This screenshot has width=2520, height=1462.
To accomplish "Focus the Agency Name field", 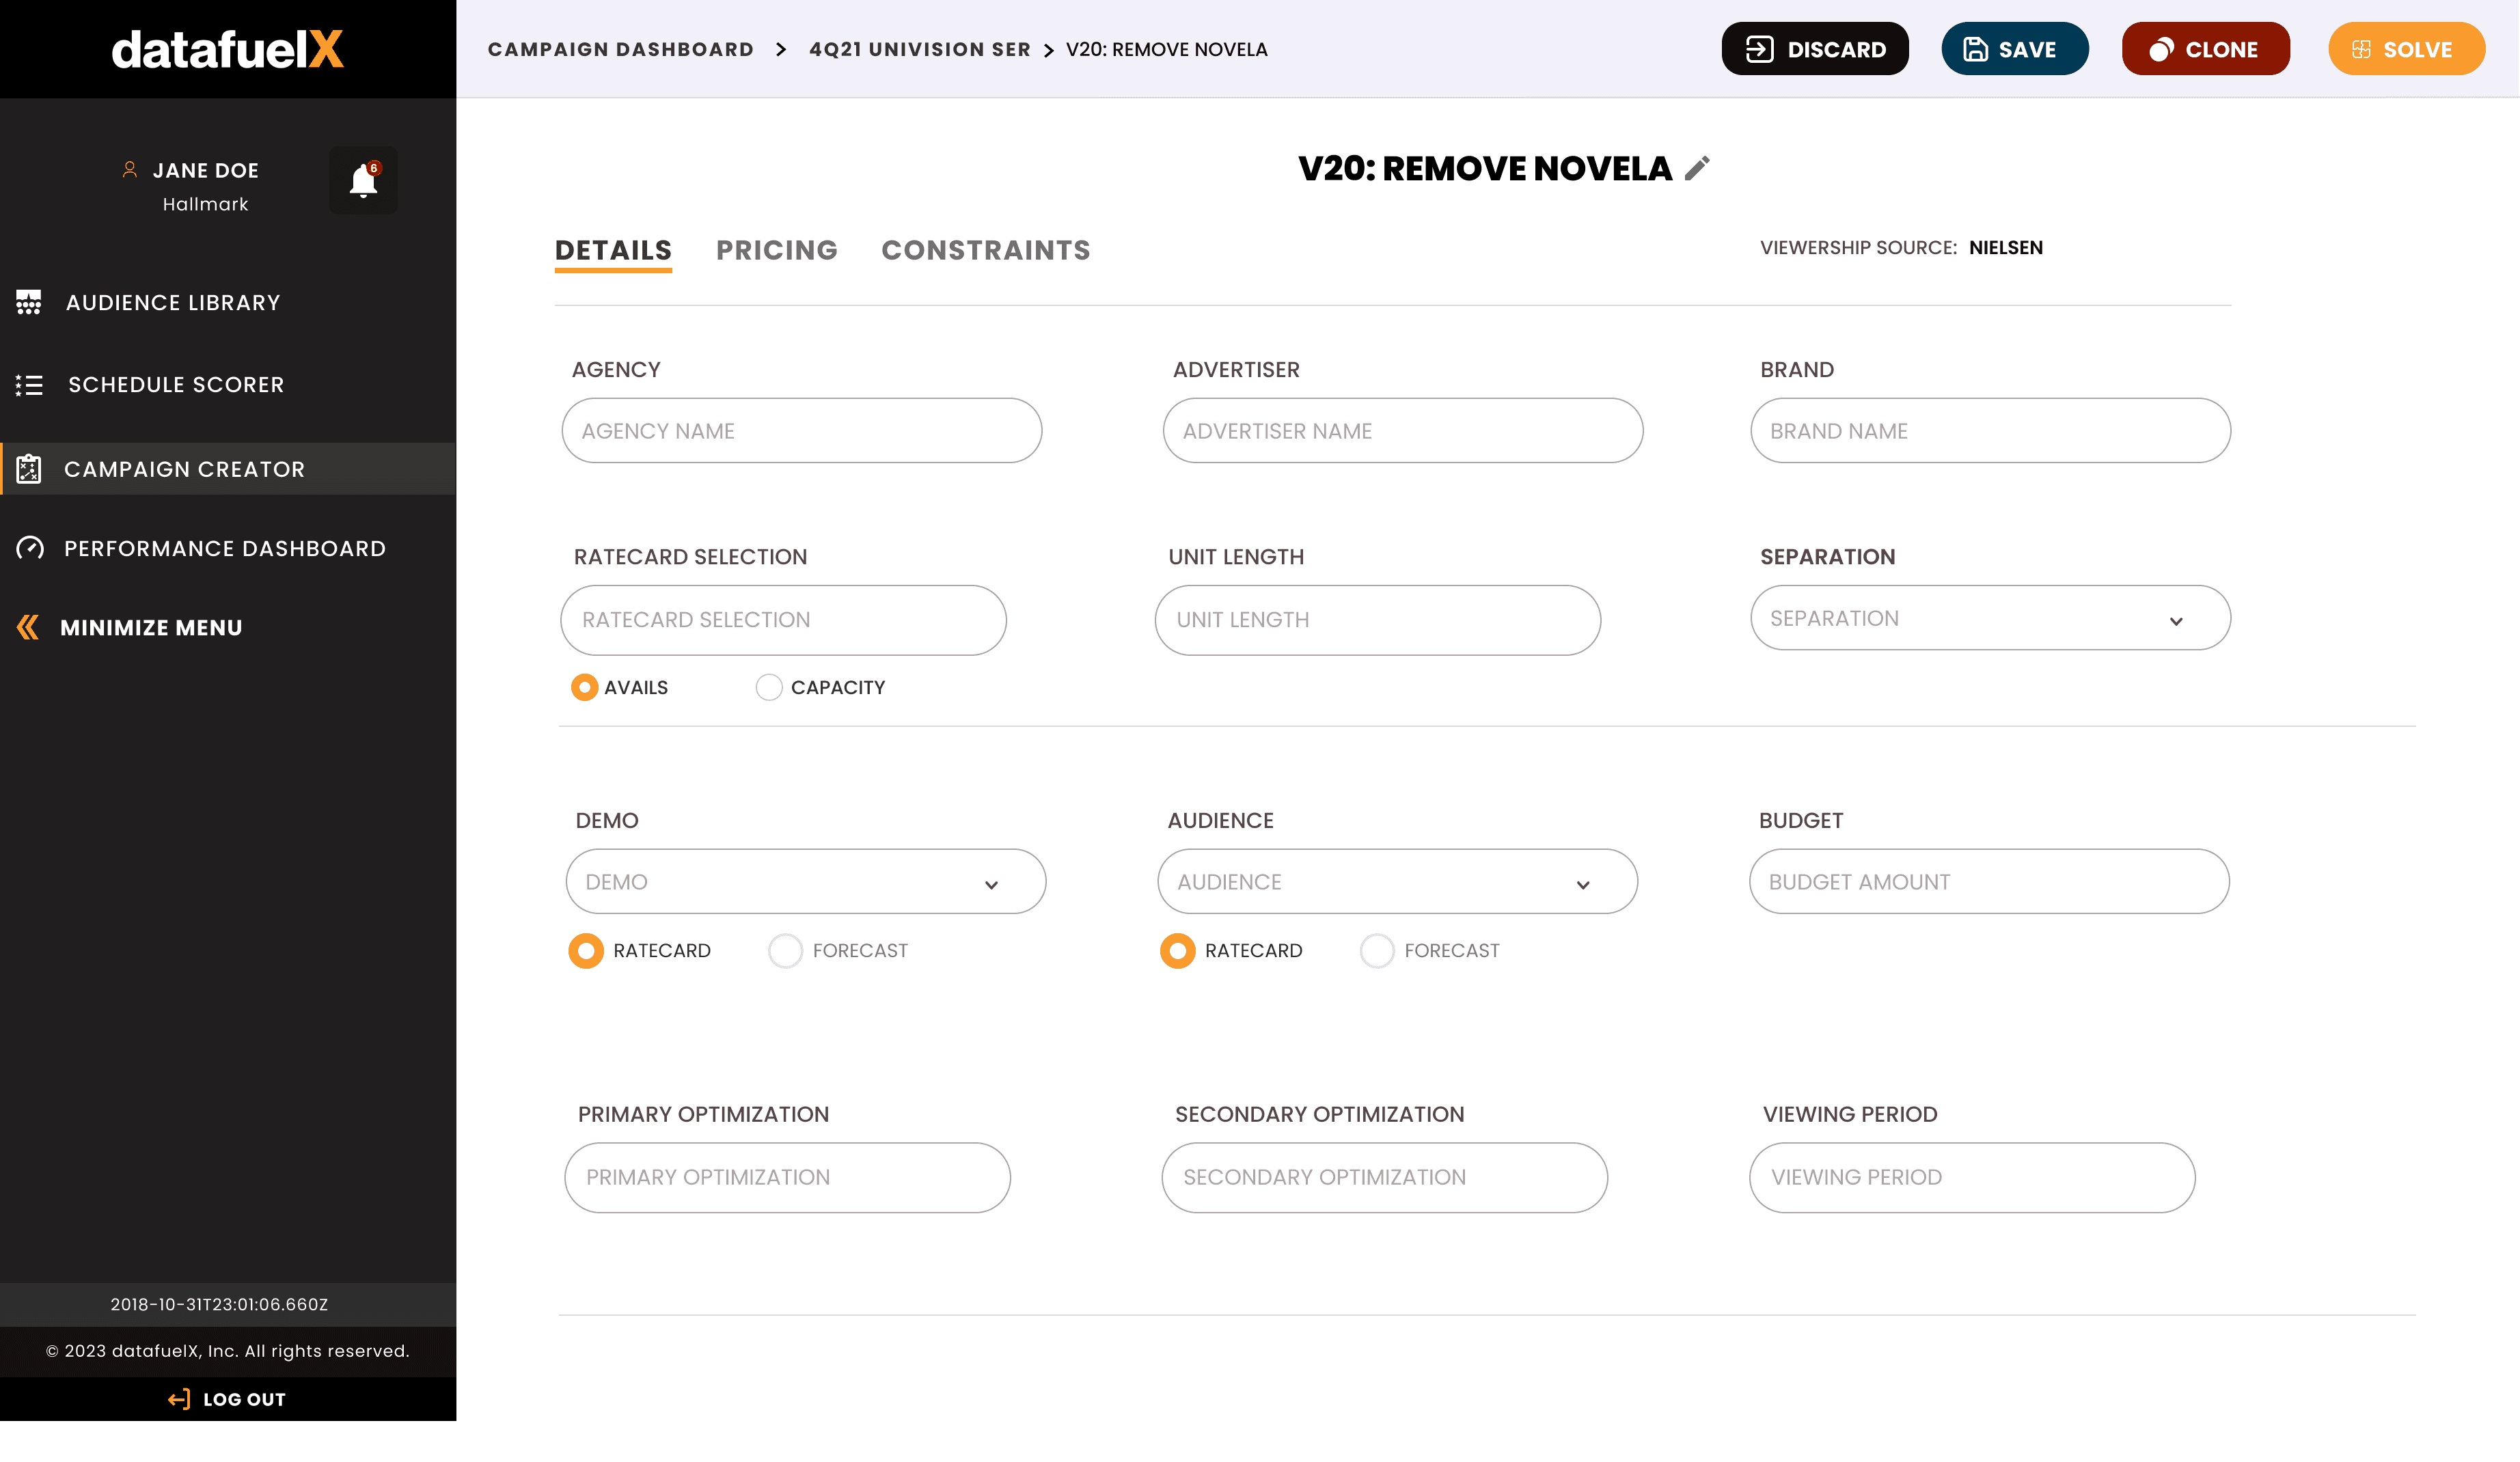I will 802,431.
